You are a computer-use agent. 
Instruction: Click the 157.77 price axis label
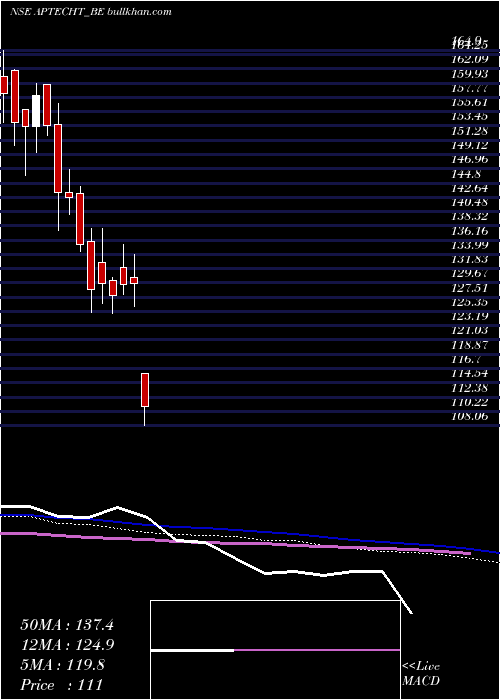470,88
